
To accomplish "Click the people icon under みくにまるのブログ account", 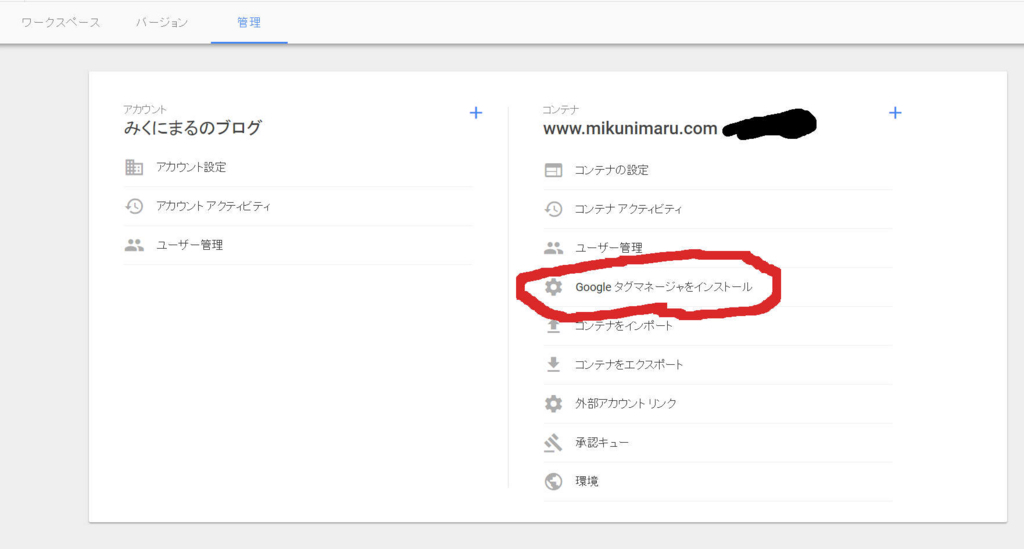I will (x=134, y=245).
